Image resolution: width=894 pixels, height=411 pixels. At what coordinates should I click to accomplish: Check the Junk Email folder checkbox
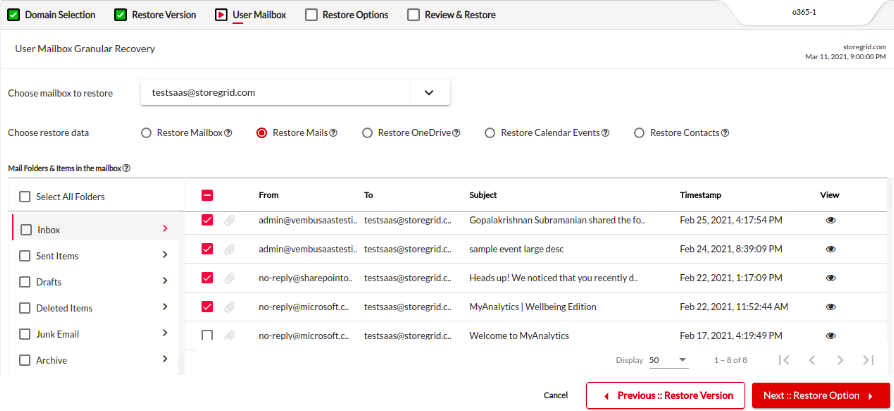25,335
